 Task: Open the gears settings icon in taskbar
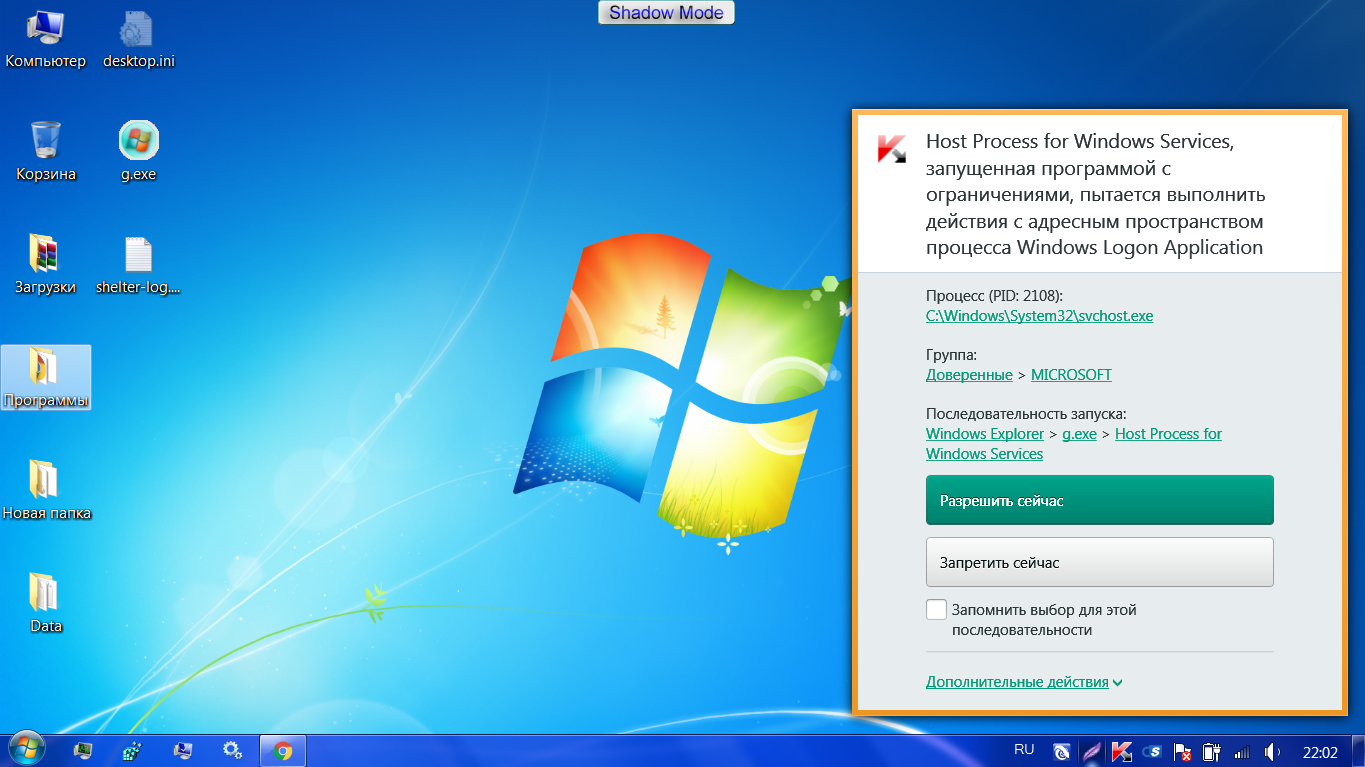tap(232, 750)
